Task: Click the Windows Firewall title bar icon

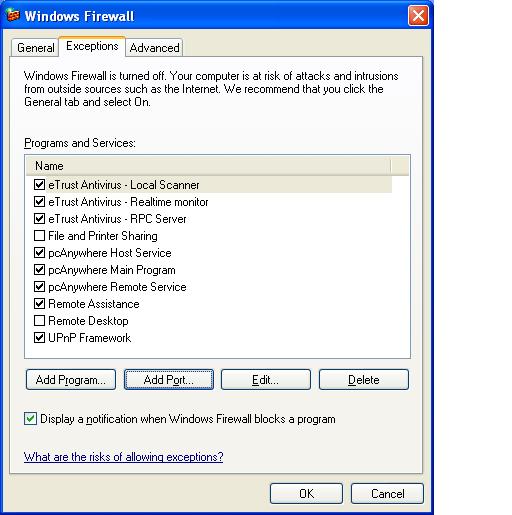Action: [x=13, y=15]
